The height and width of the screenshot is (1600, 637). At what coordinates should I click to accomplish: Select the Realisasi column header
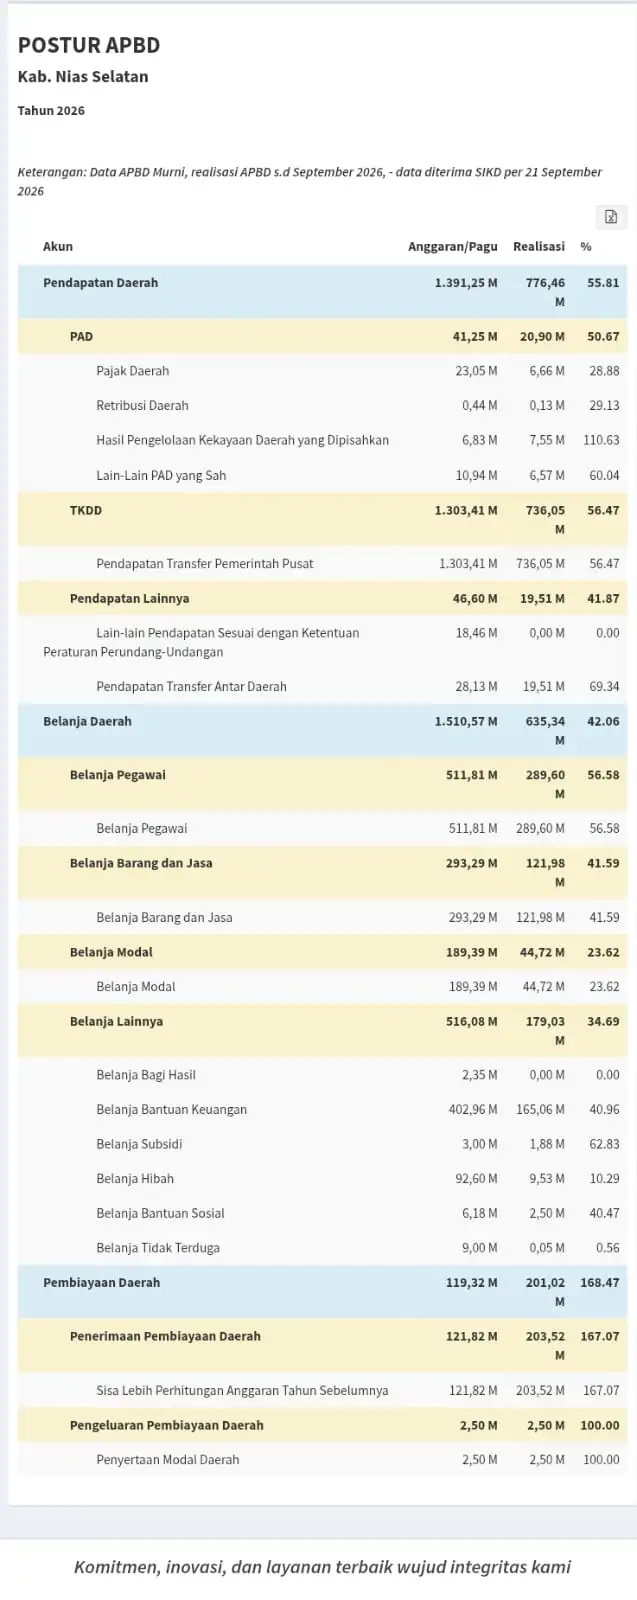(x=538, y=246)
